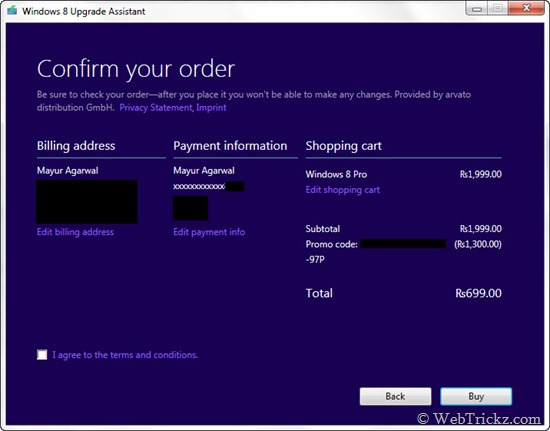Click the masked card number text

click(199, 187)
